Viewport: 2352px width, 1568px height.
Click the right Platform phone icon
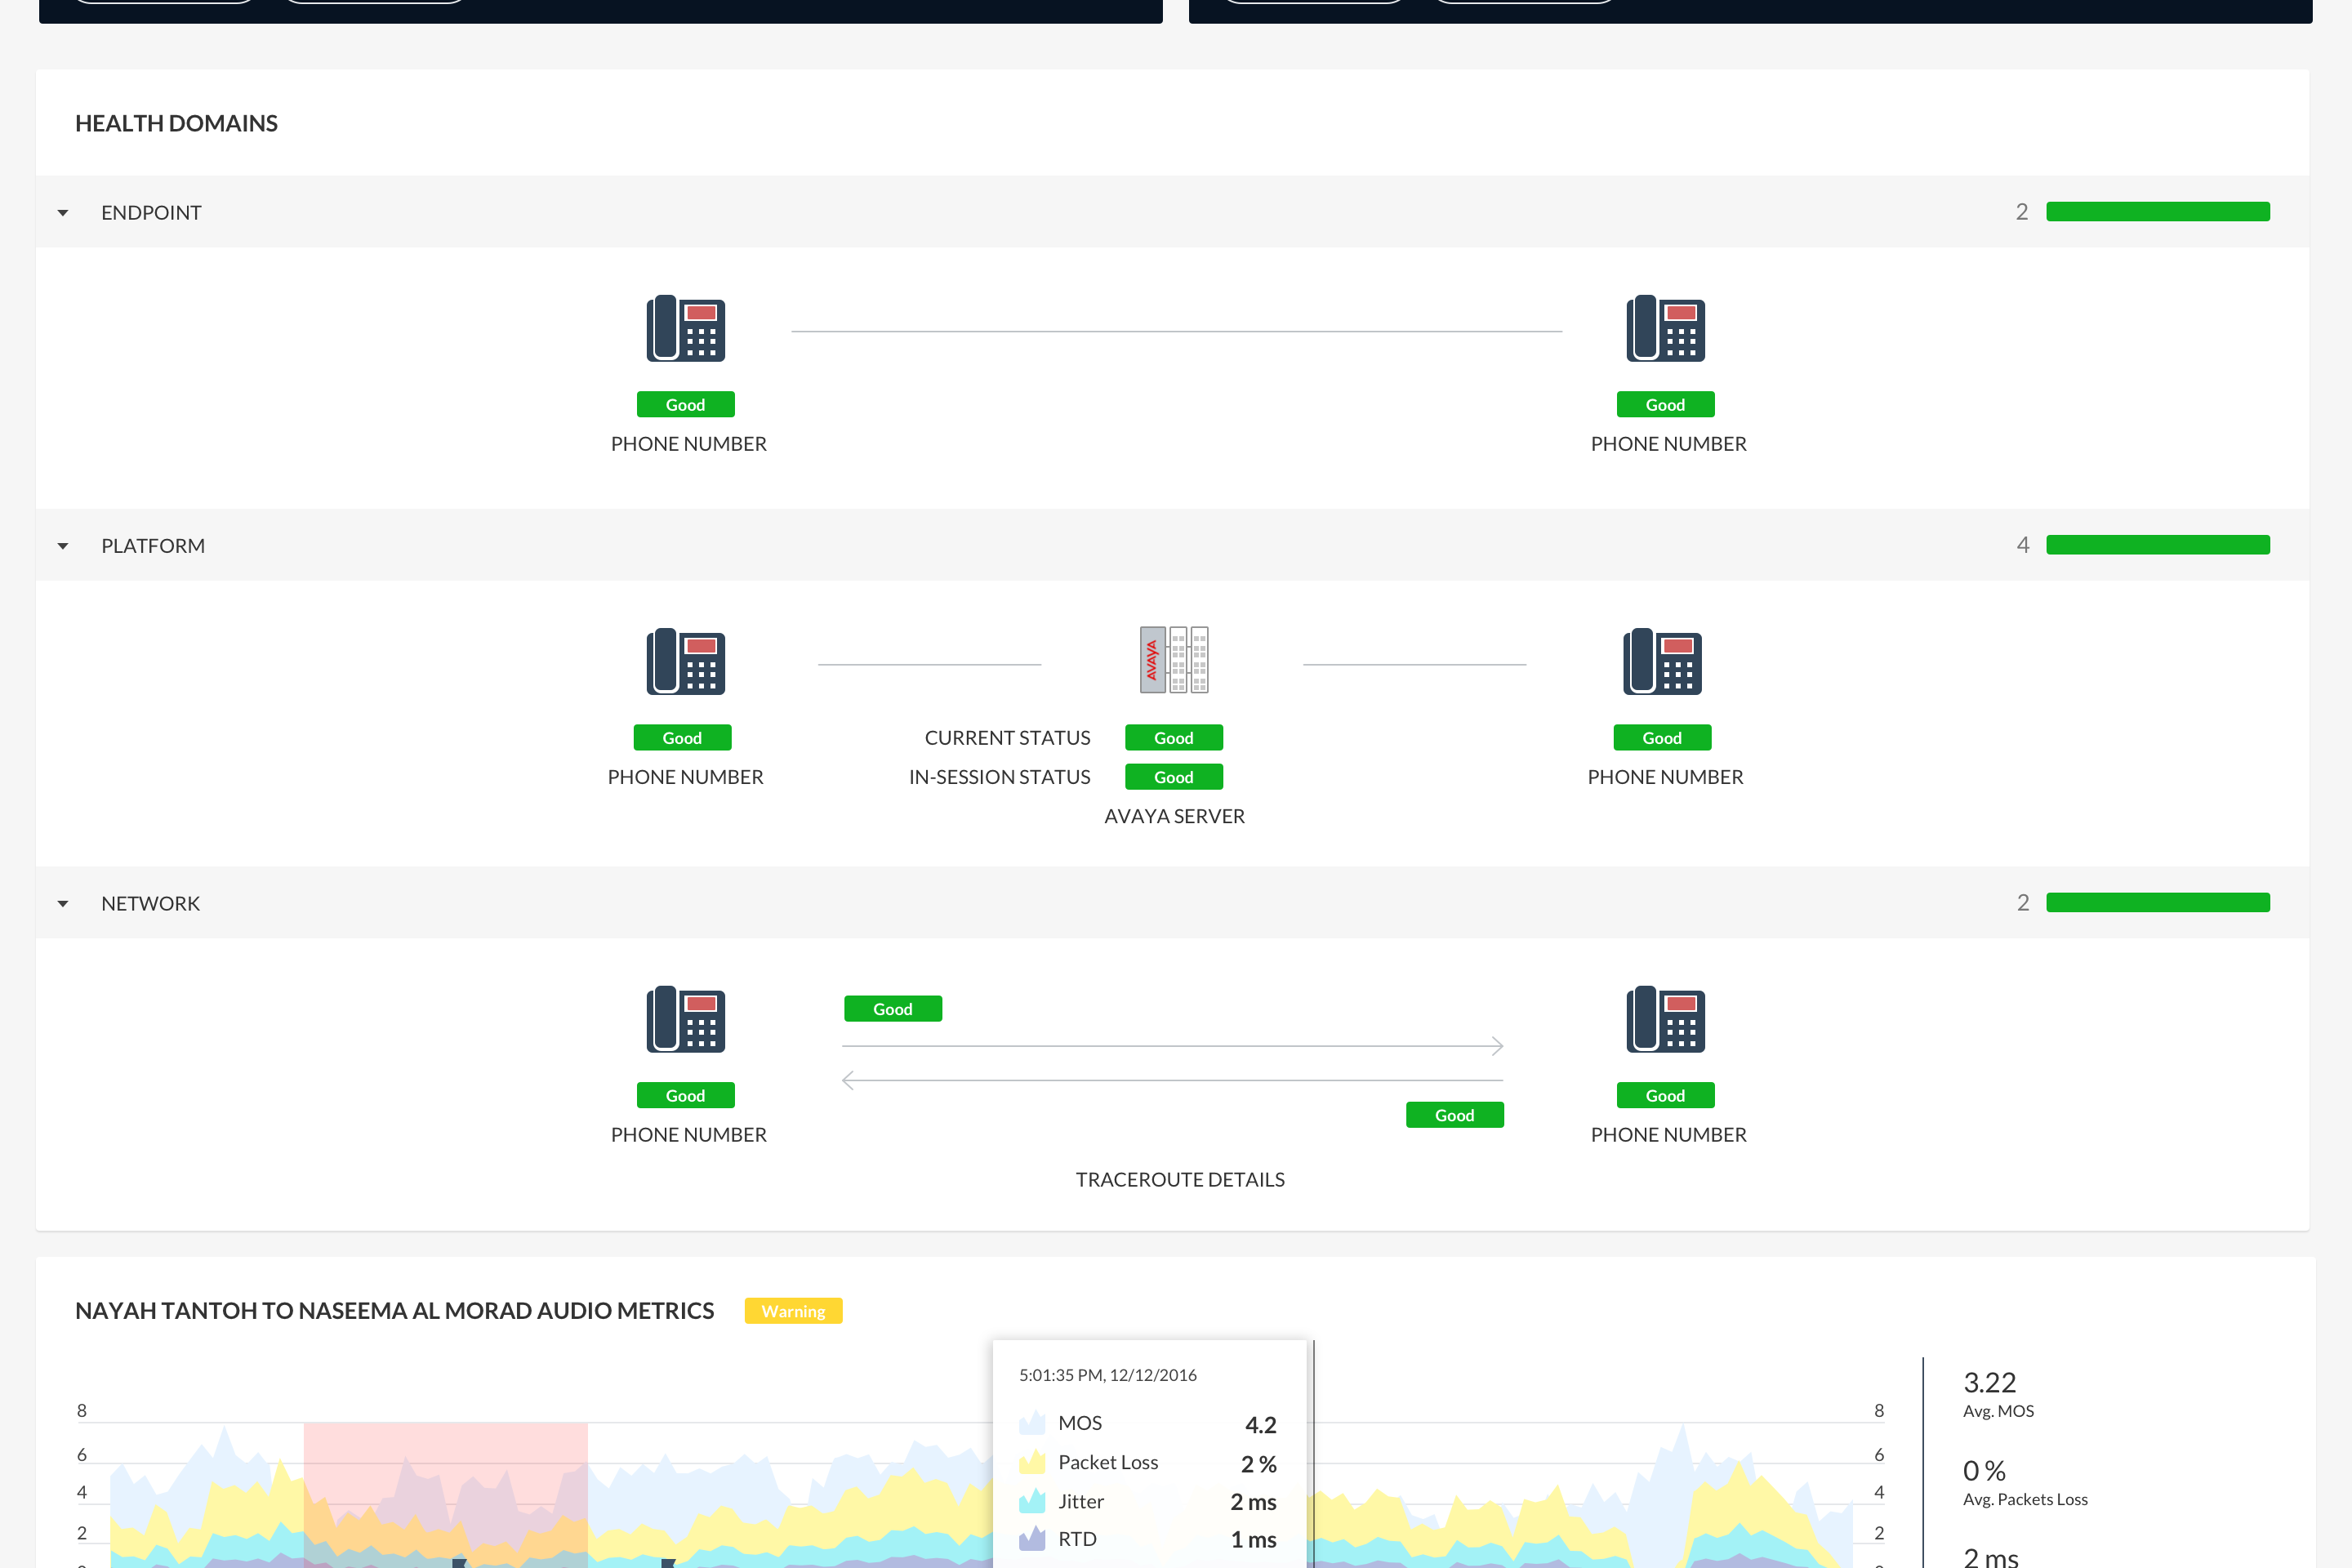[x=1662, y=661]
